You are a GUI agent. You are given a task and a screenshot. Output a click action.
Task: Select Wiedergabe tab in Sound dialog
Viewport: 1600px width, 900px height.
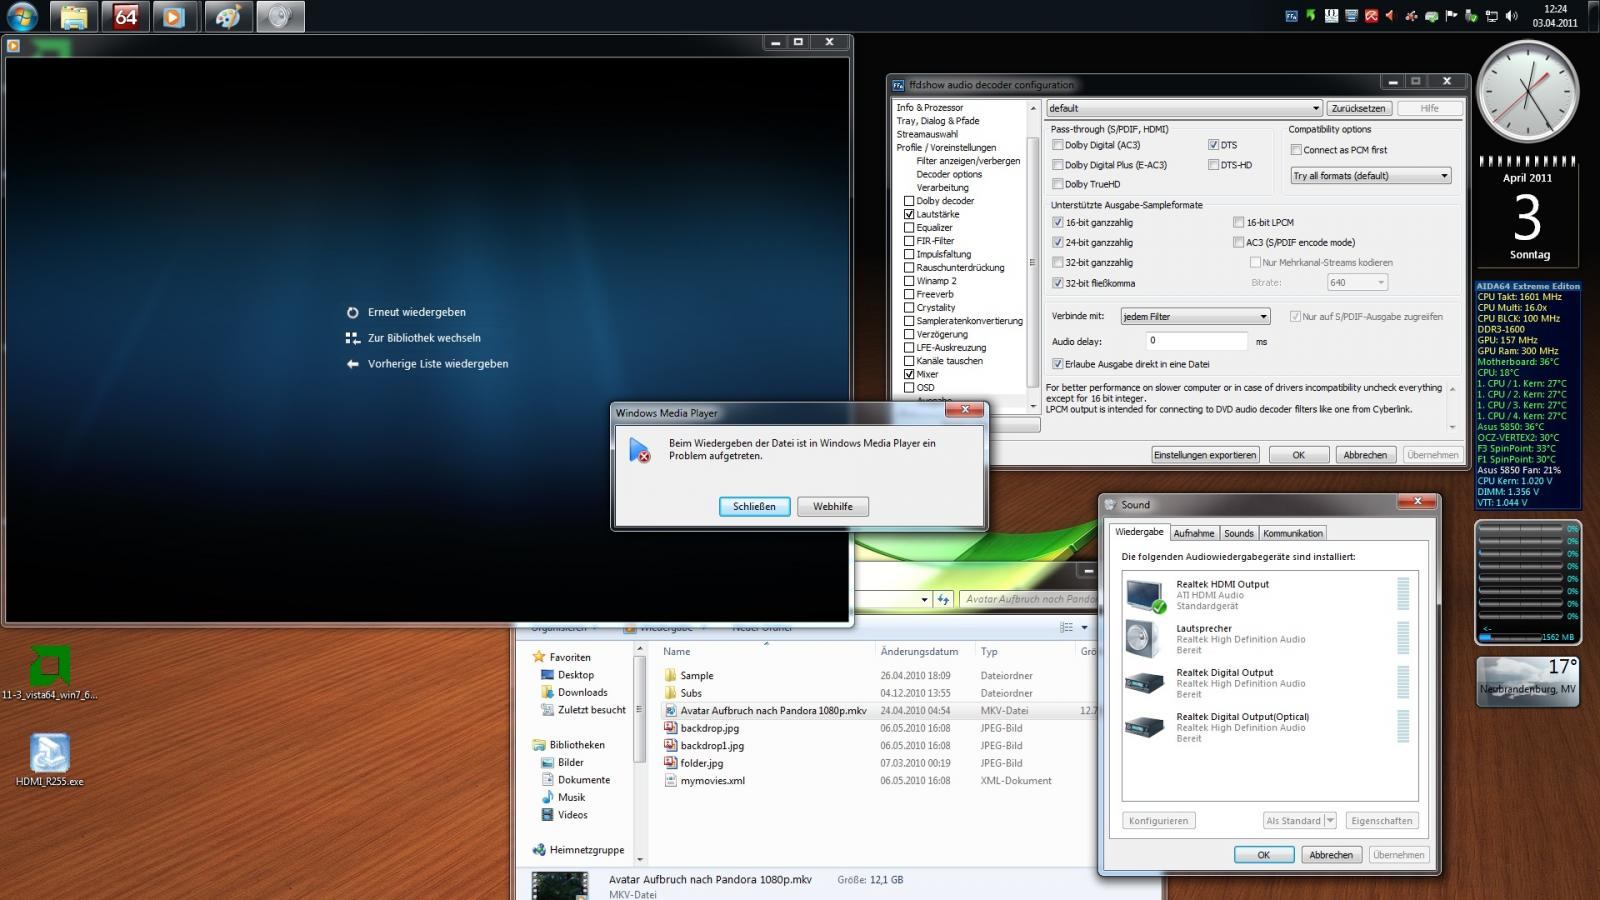[x=1139, y=532]
